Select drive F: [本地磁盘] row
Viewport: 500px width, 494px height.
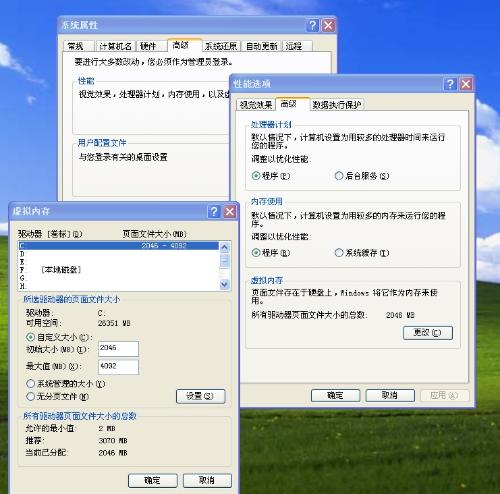tap(119, 270)
